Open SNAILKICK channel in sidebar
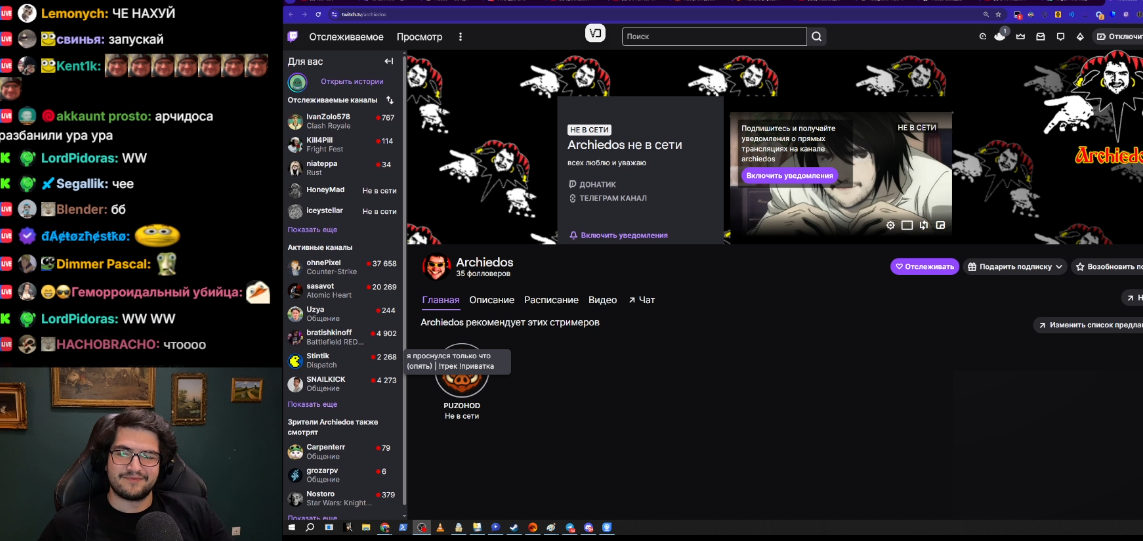1143x541 pixels. (x=343, y=384)
